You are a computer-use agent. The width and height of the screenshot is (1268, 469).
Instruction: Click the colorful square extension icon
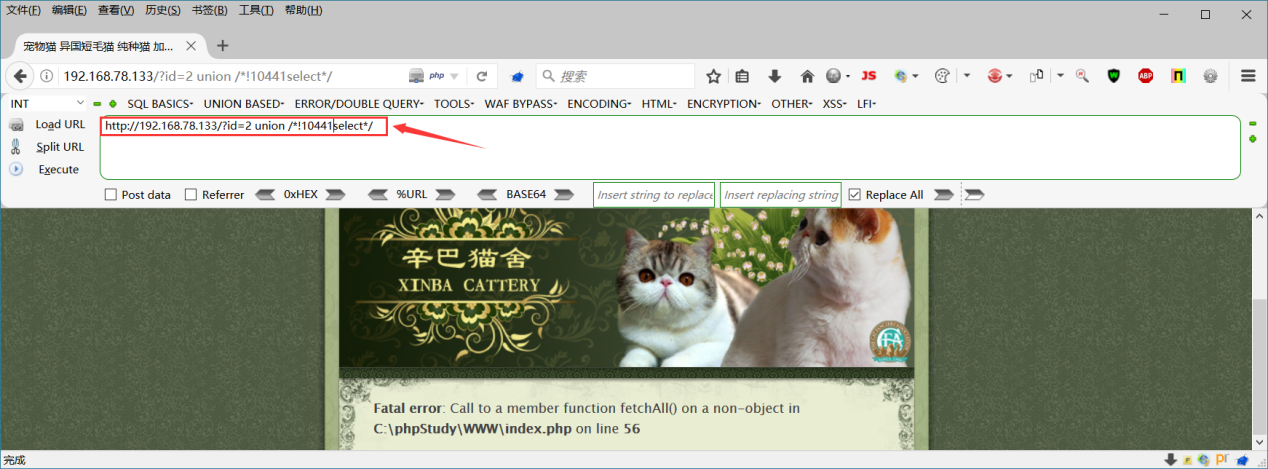(x=1179, y=76)
